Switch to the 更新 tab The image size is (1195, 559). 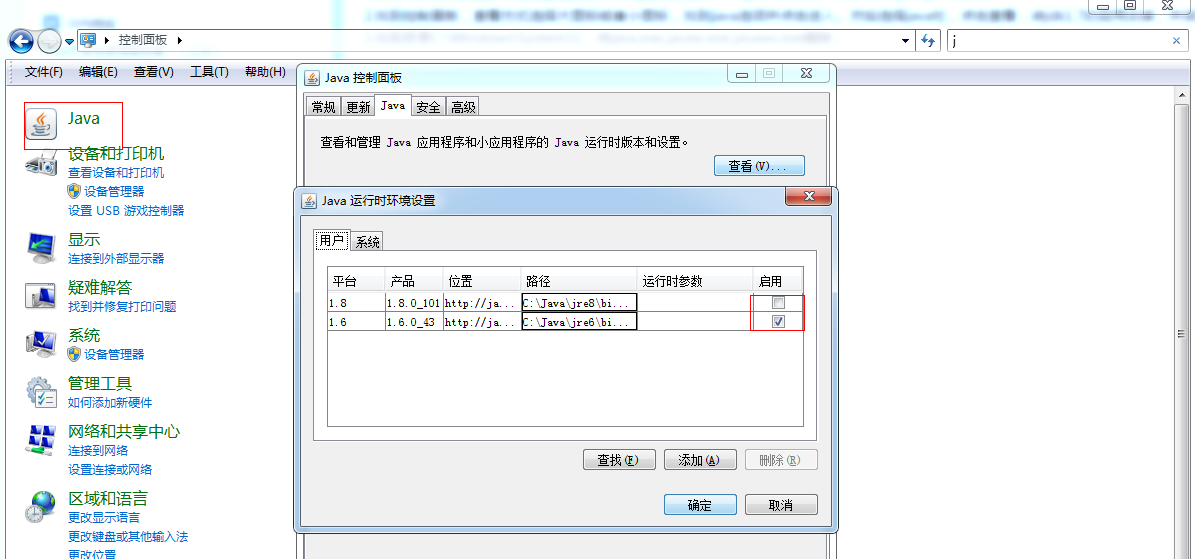358,107
